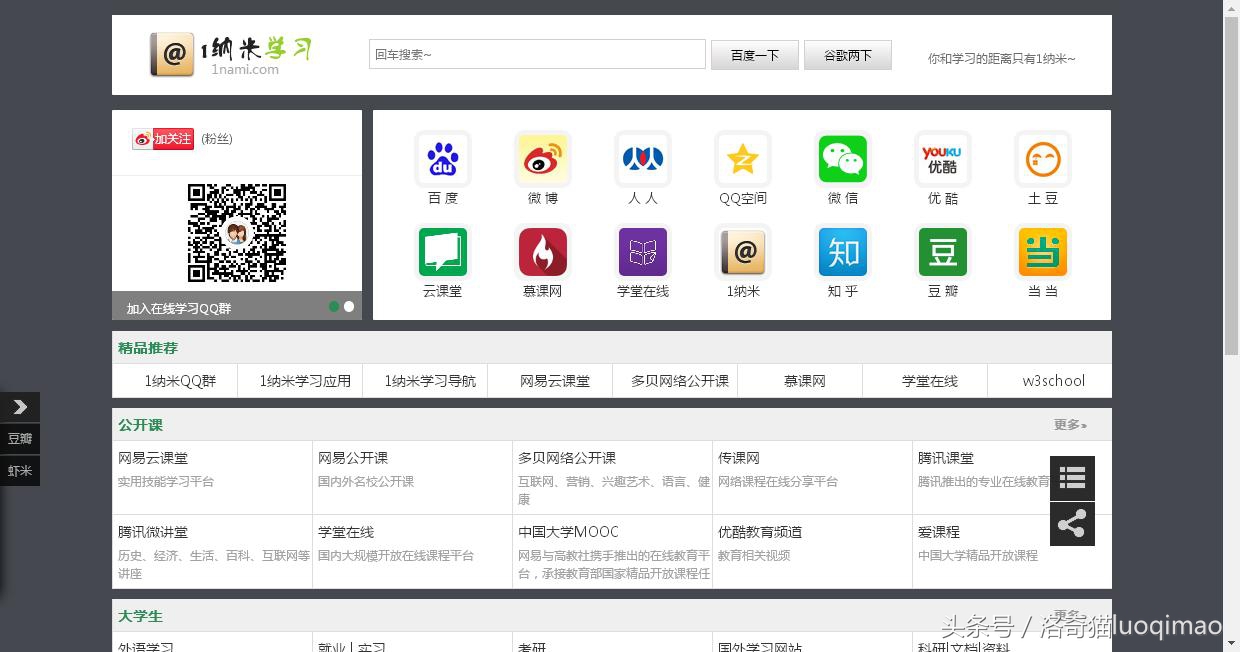Open the Baidu (百度) icon

[x=443, y=159]
